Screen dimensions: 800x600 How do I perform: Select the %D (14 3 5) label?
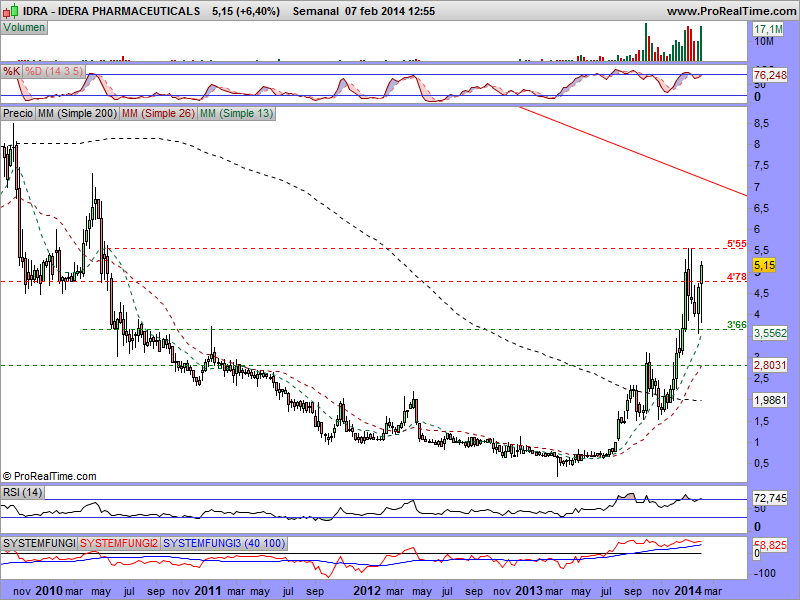54,71
